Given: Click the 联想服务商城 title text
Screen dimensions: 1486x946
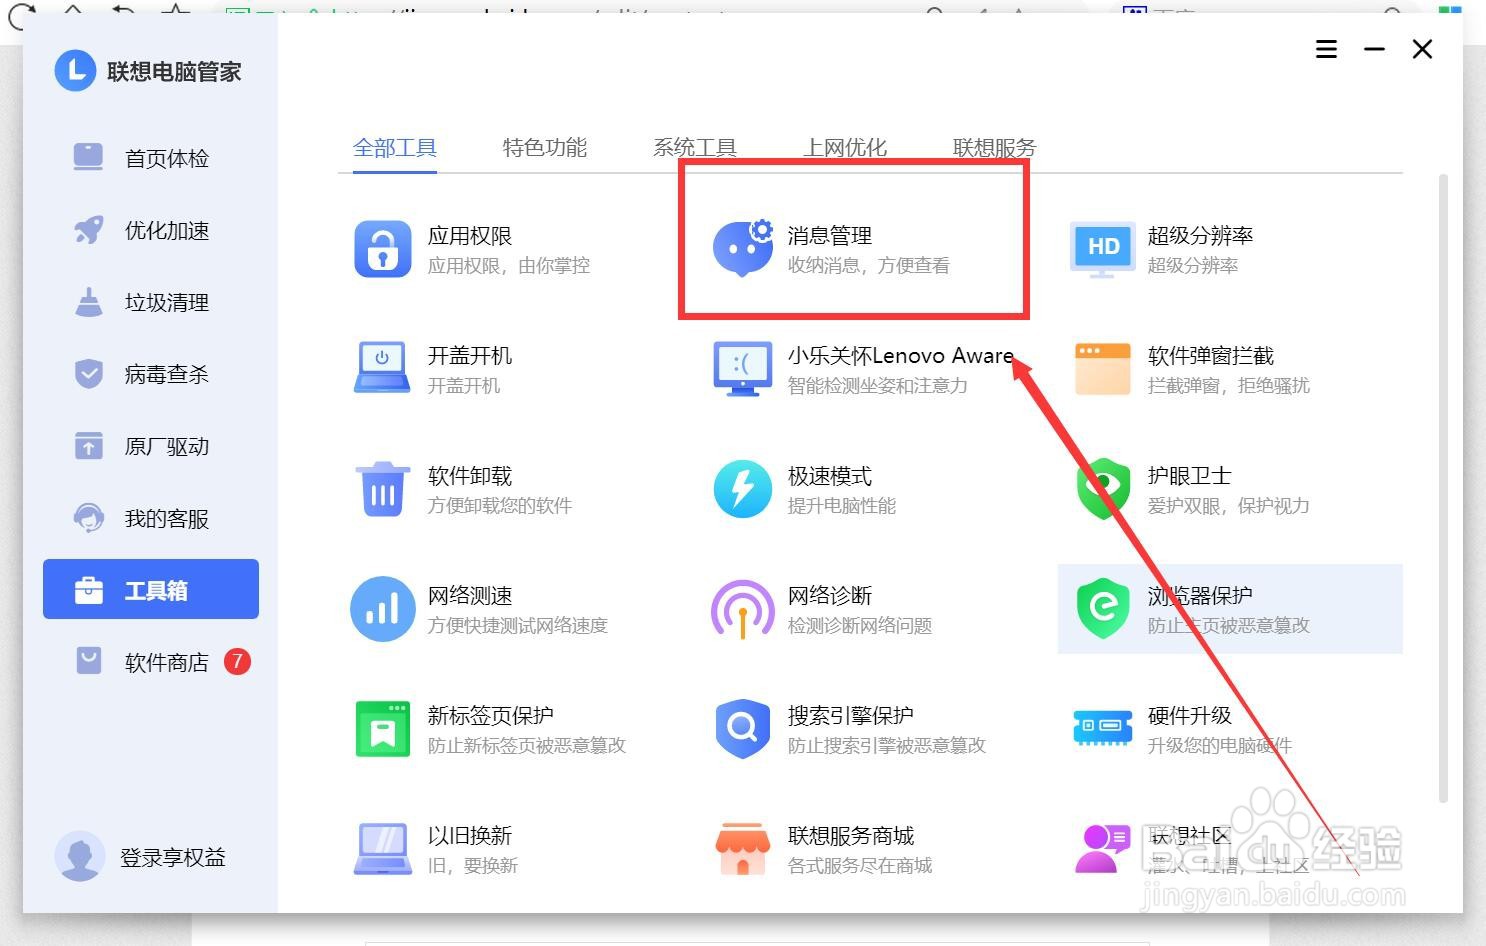Looking at the screenshot, I should pyautogui.click(x=851, y=836).
